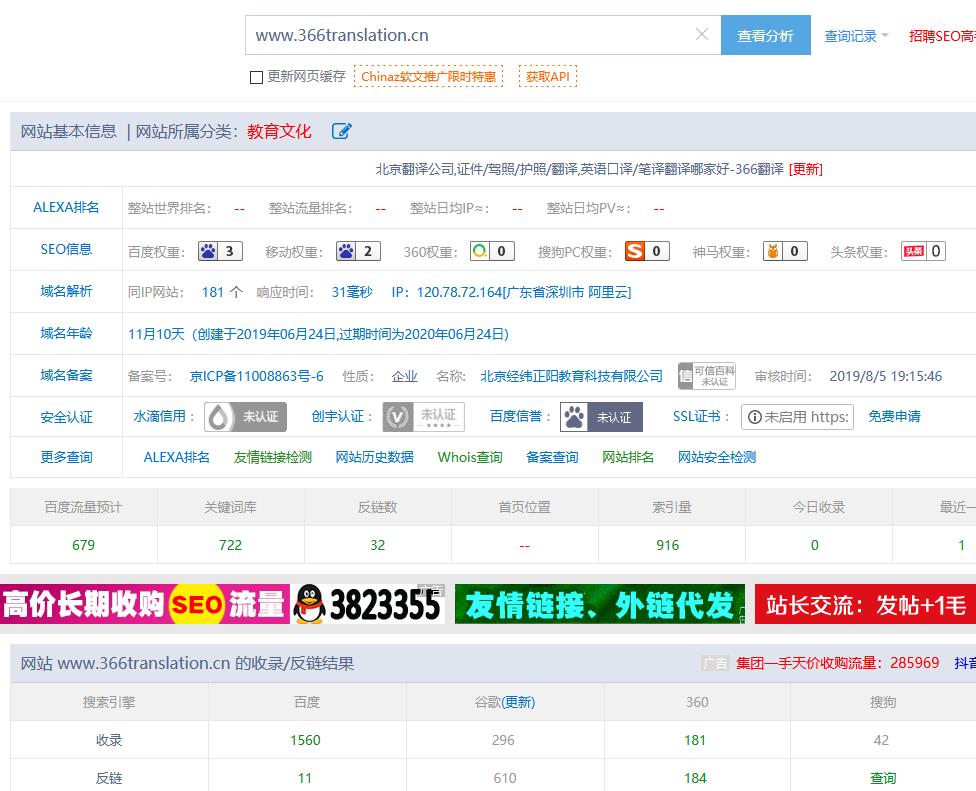The image size is (976, 791).
Task: Clear the domain search field with X icon
Action: click(702, 35)
